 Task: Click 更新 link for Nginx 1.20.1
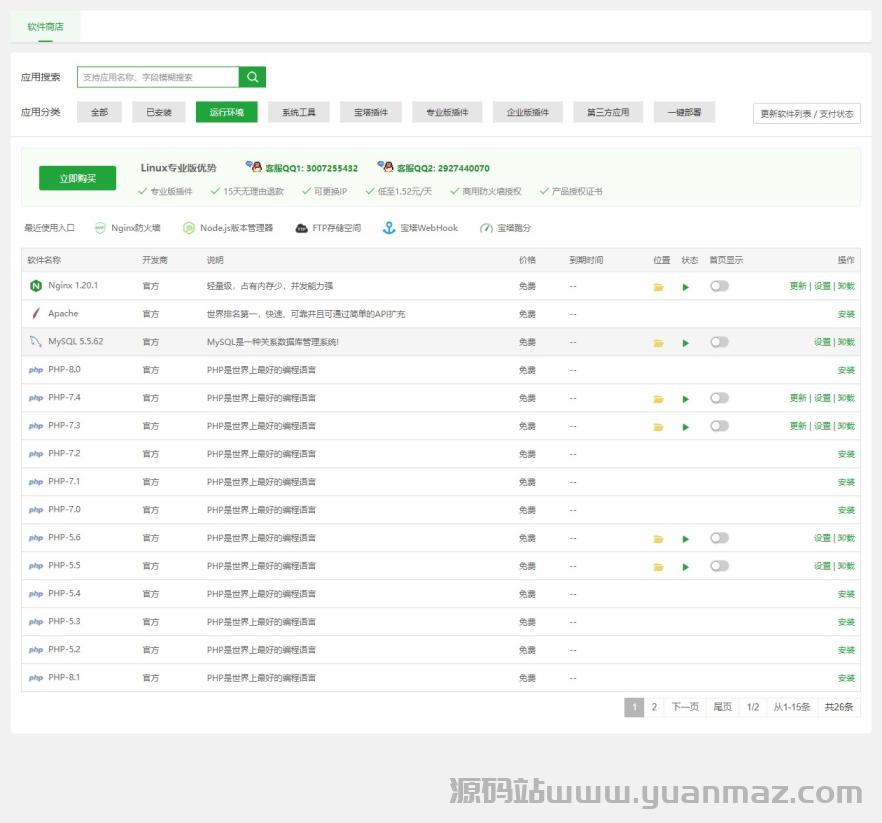click(798, 286)
